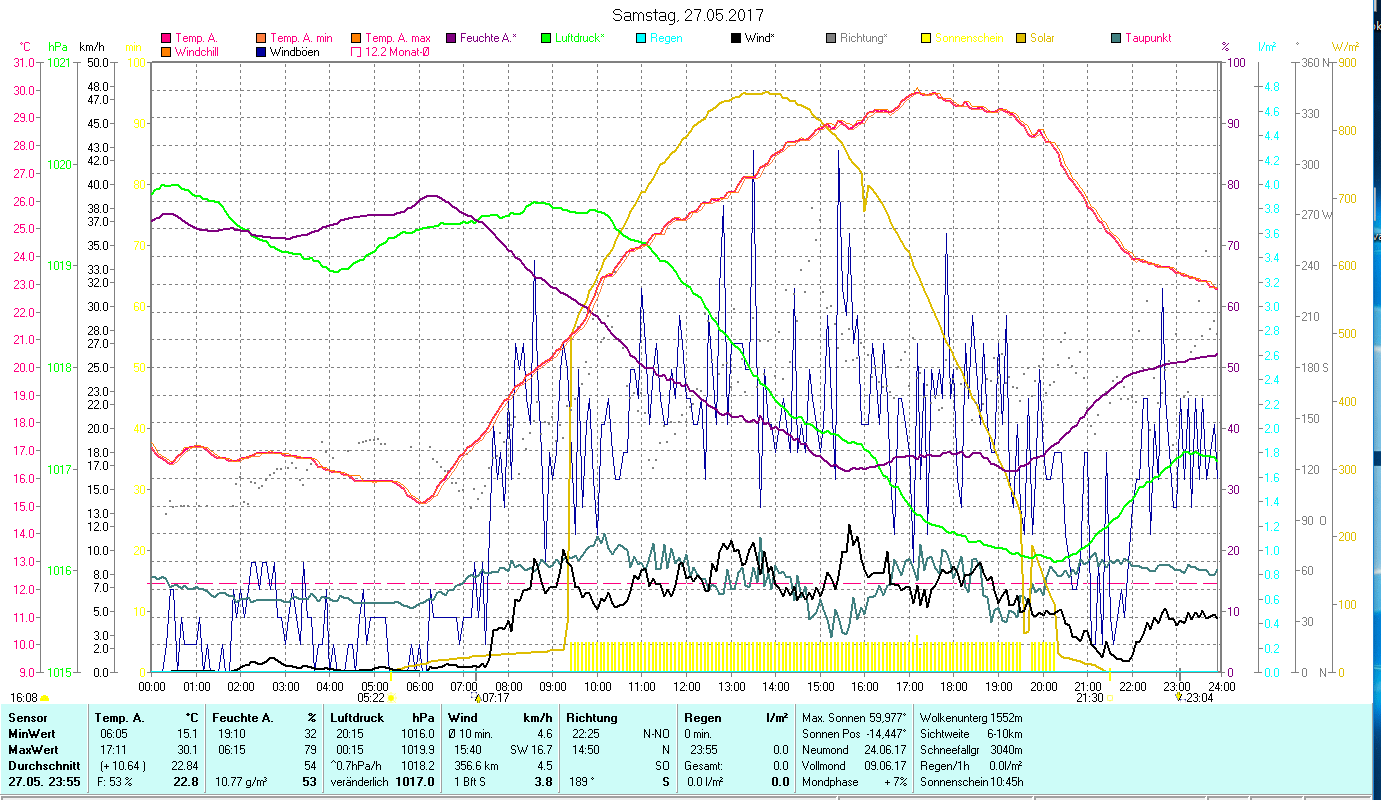Screen dimensions: 1381x800
Task: Click the sunrise marker at 05:22
Action: pos(391,698)
